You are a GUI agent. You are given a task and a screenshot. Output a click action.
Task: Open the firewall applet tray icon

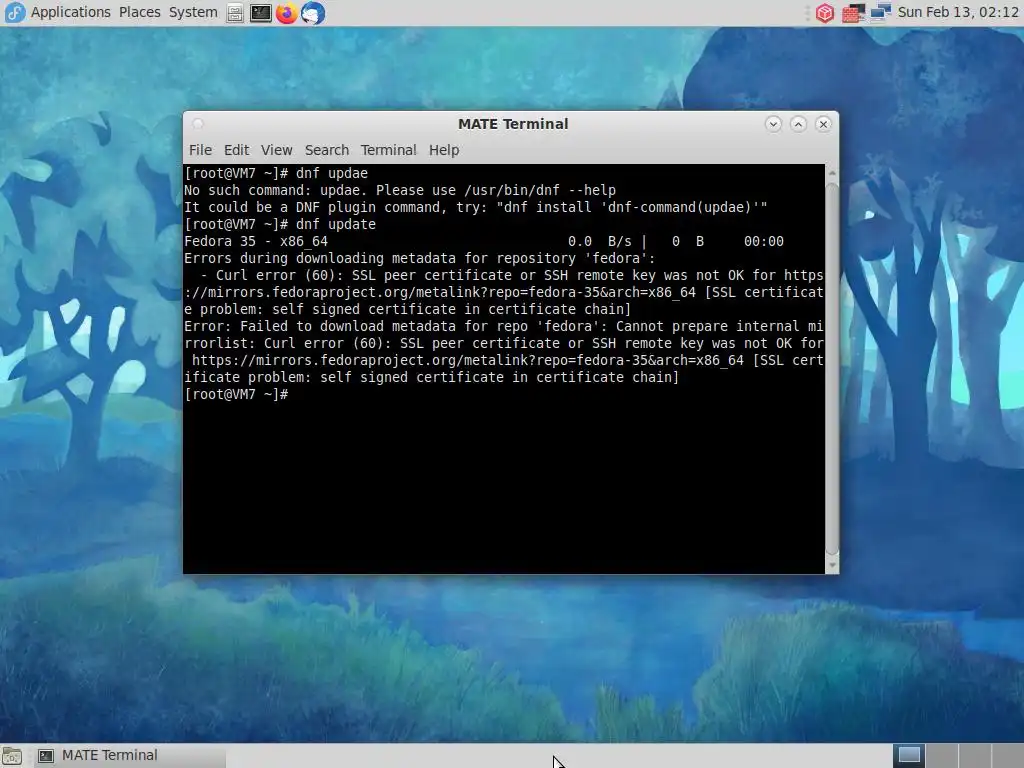[853, 13]
